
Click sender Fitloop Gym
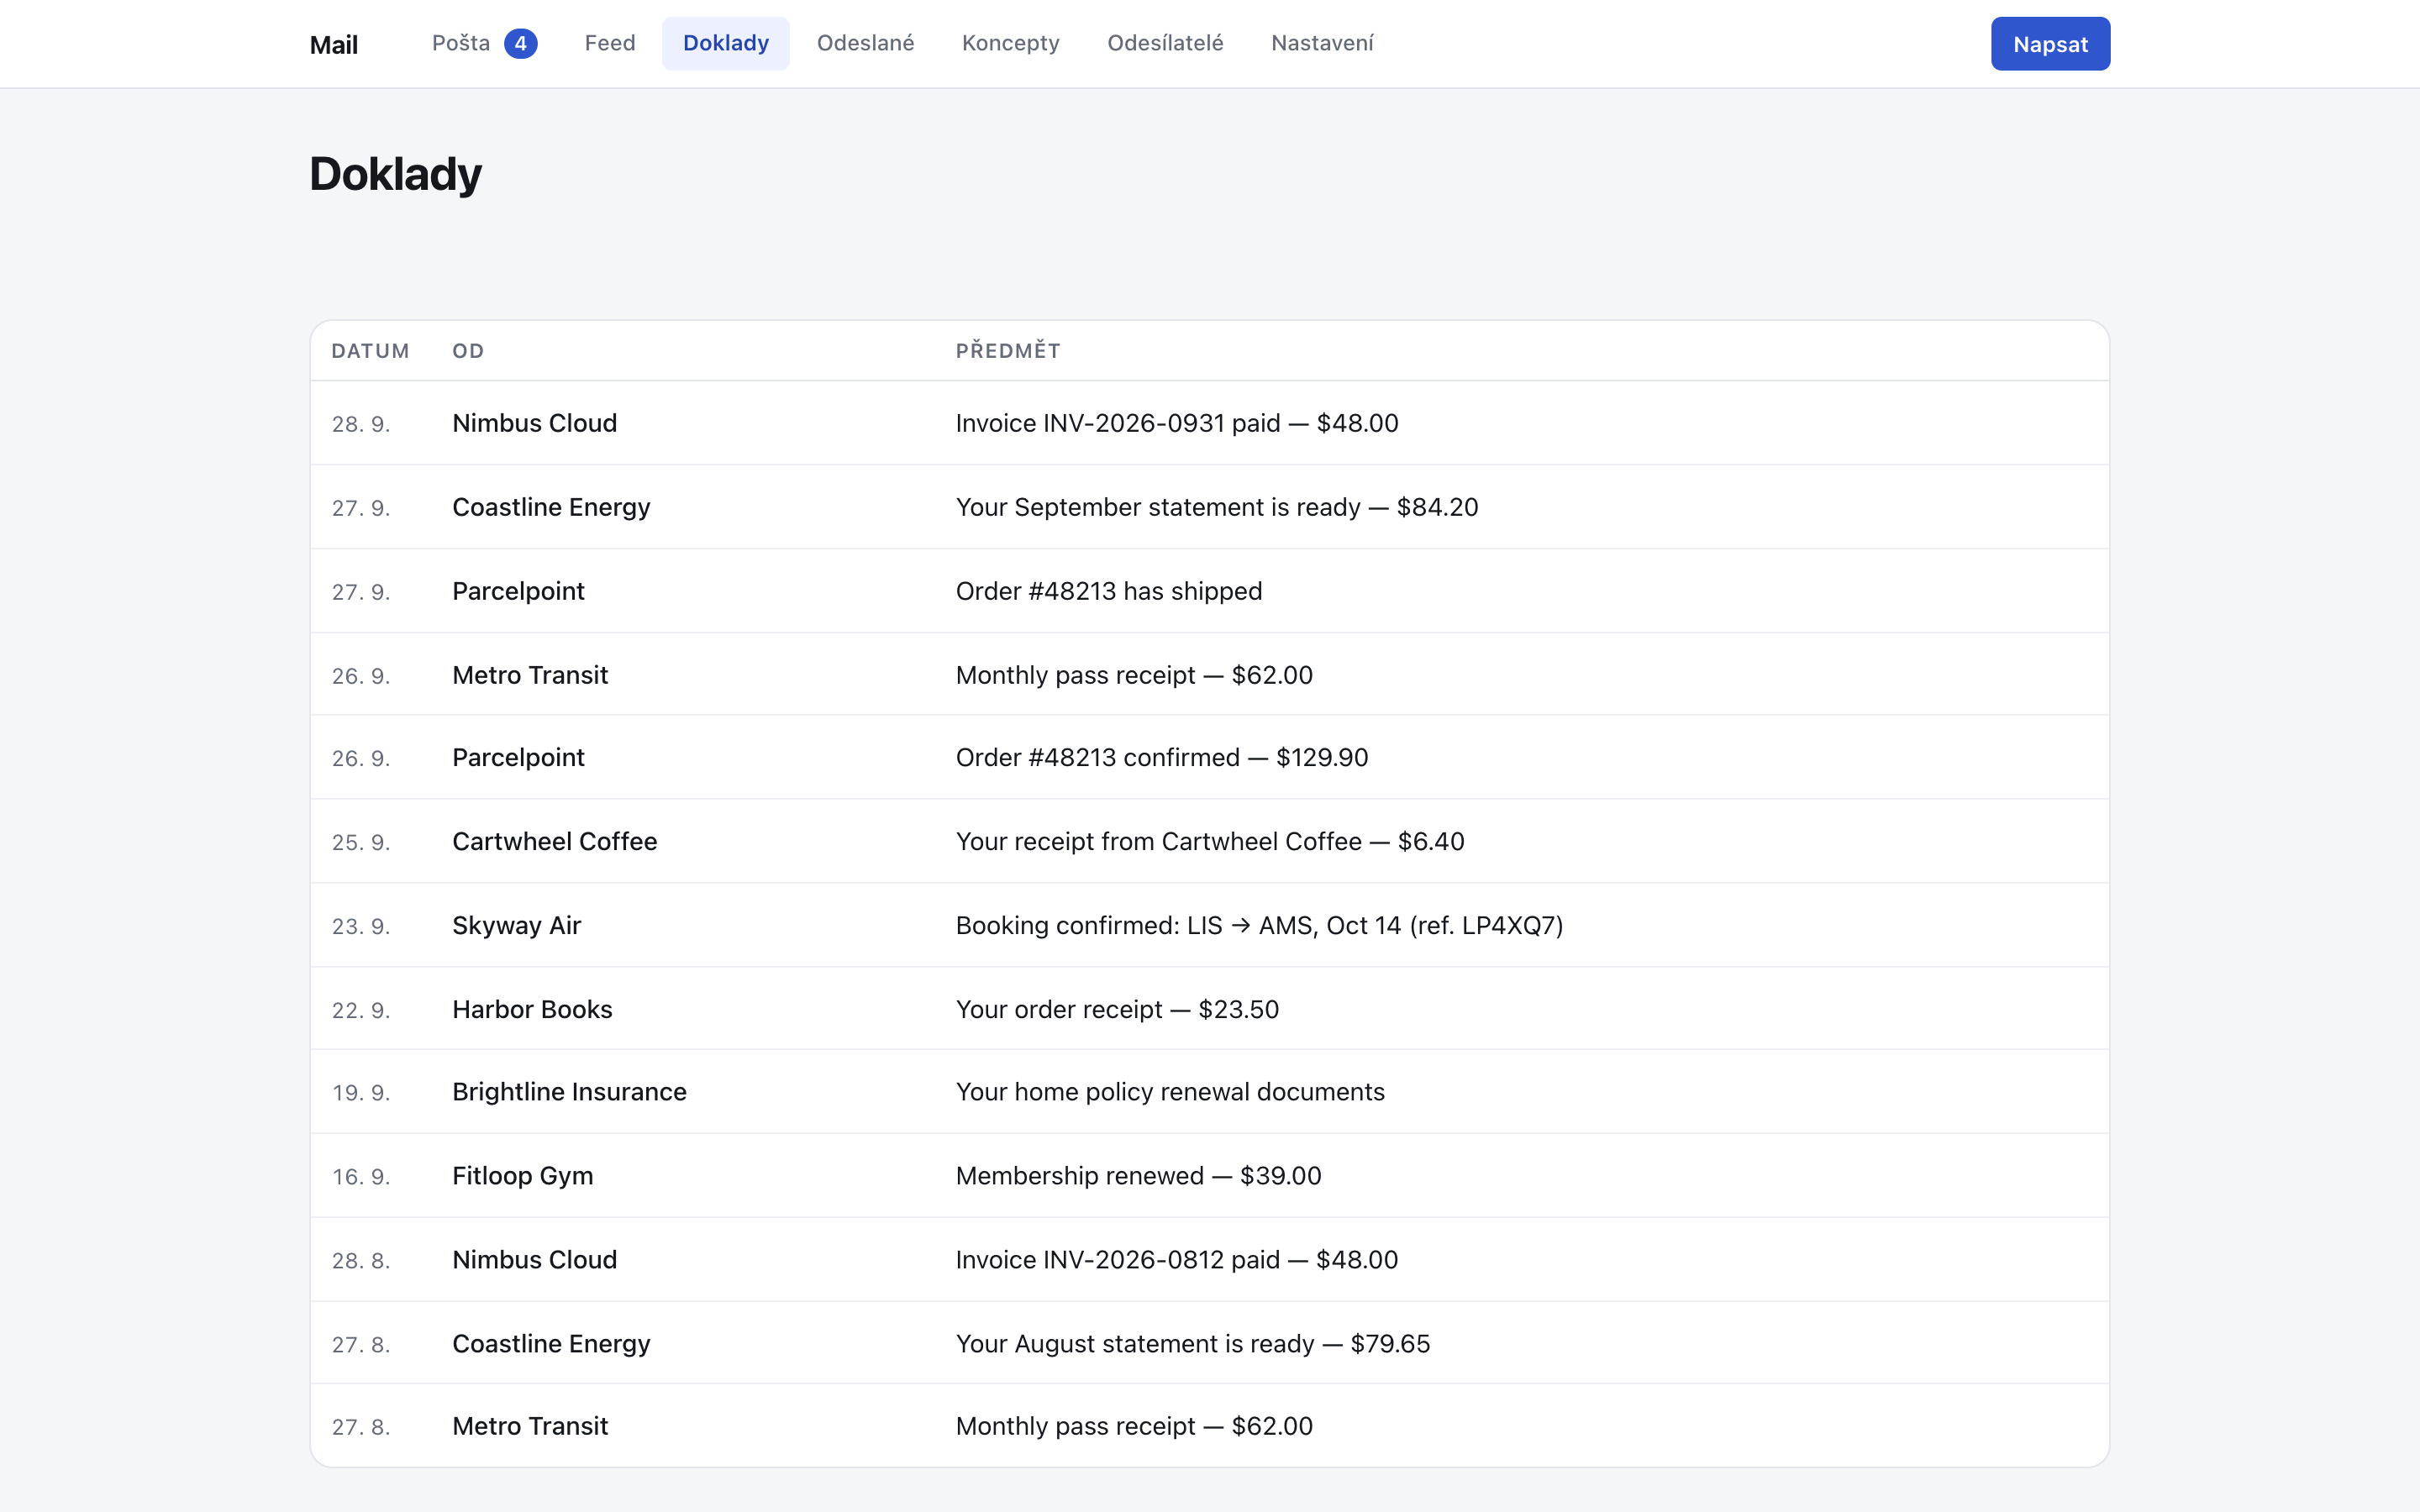522,1175
